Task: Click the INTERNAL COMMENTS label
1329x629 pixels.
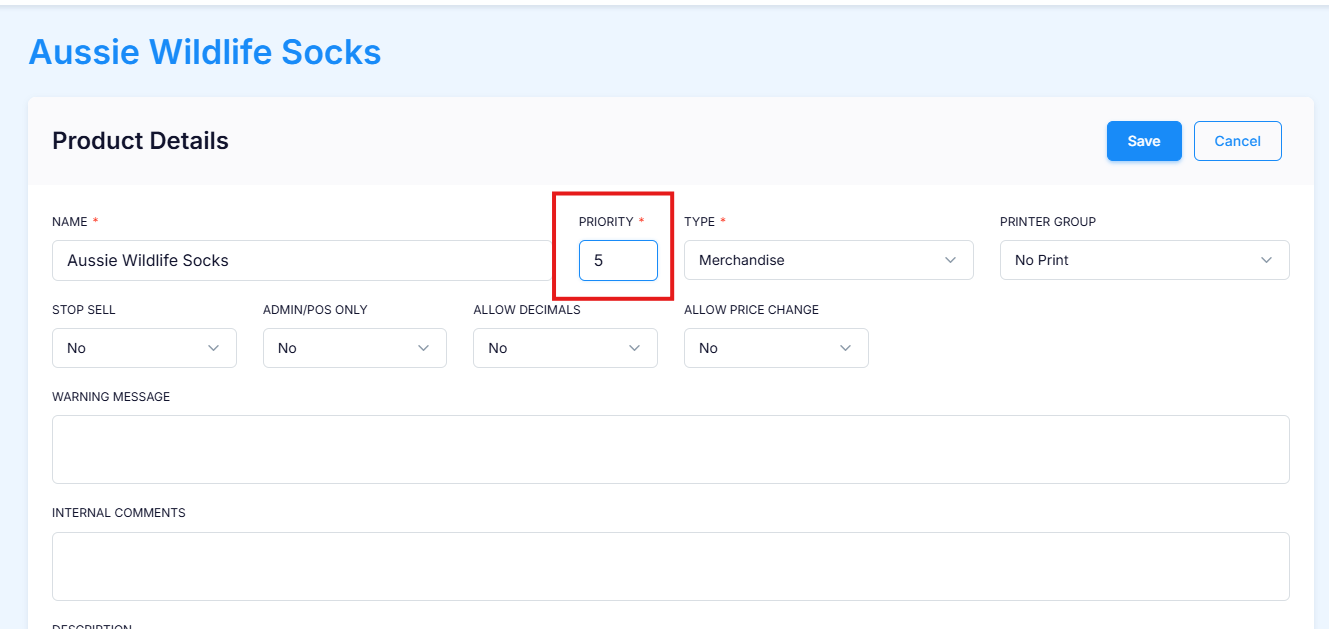Action: (x=119, y=513)
